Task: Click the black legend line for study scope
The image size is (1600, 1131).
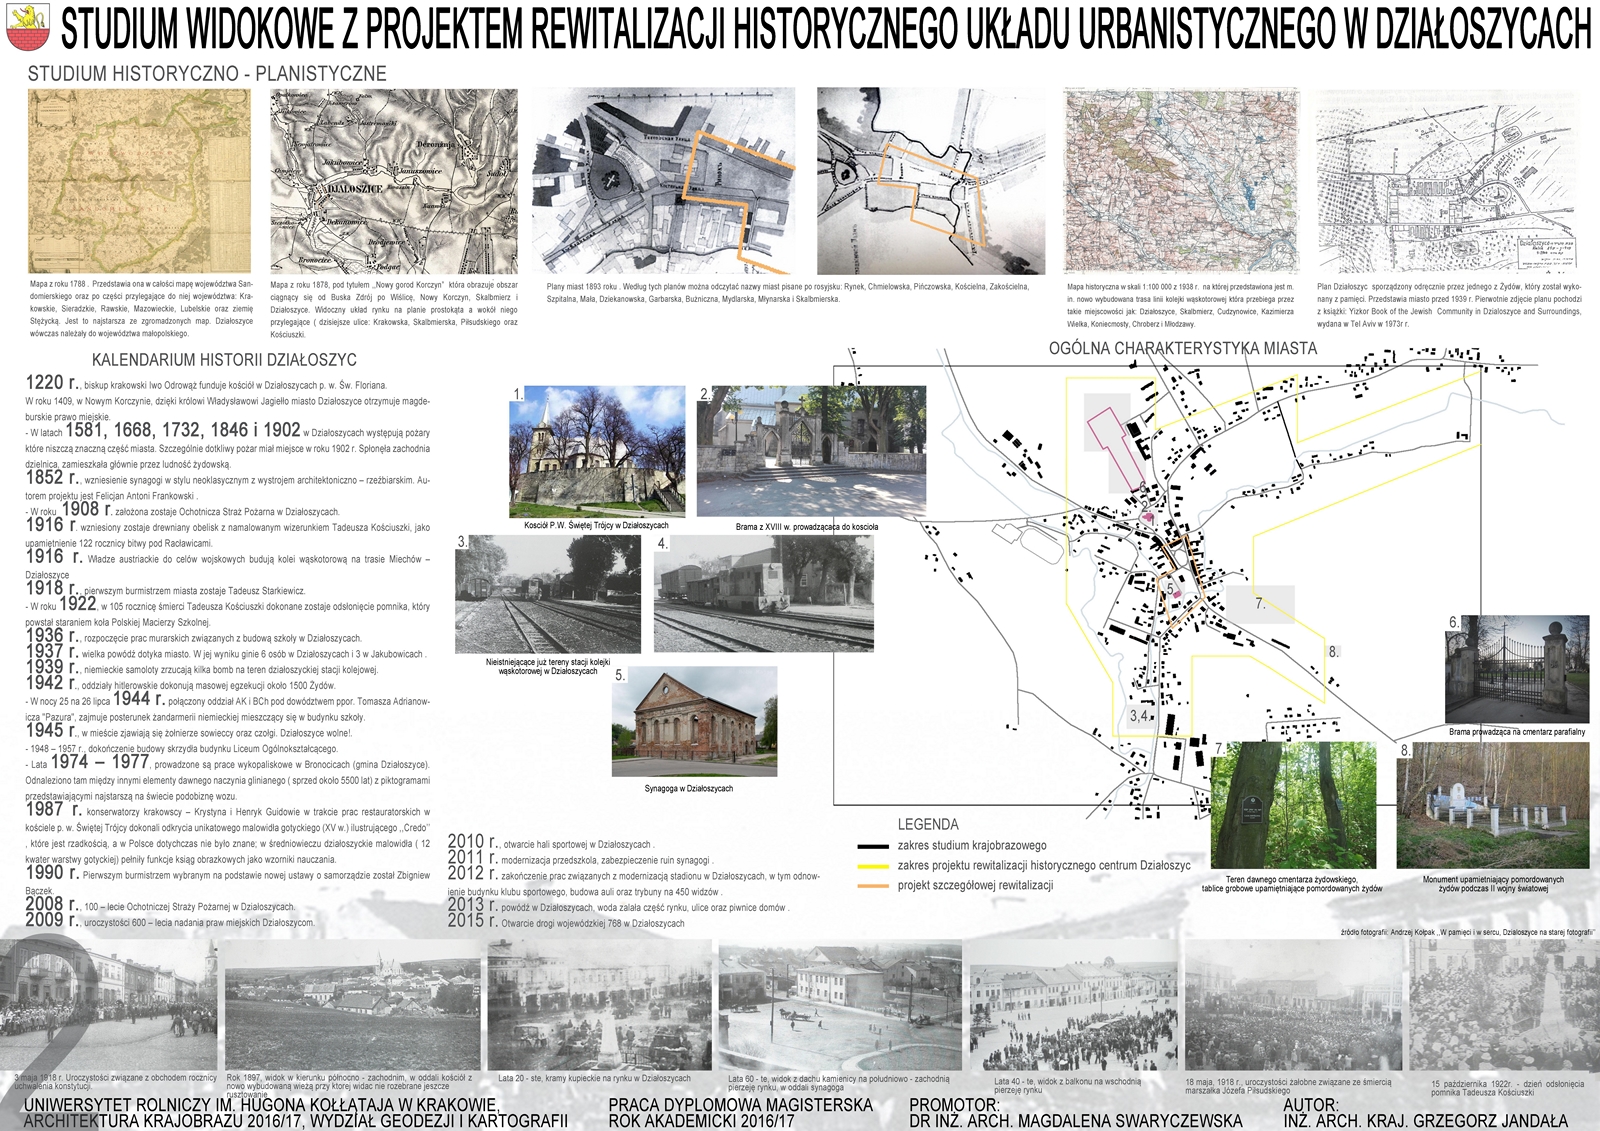Action: click(872, 846)
